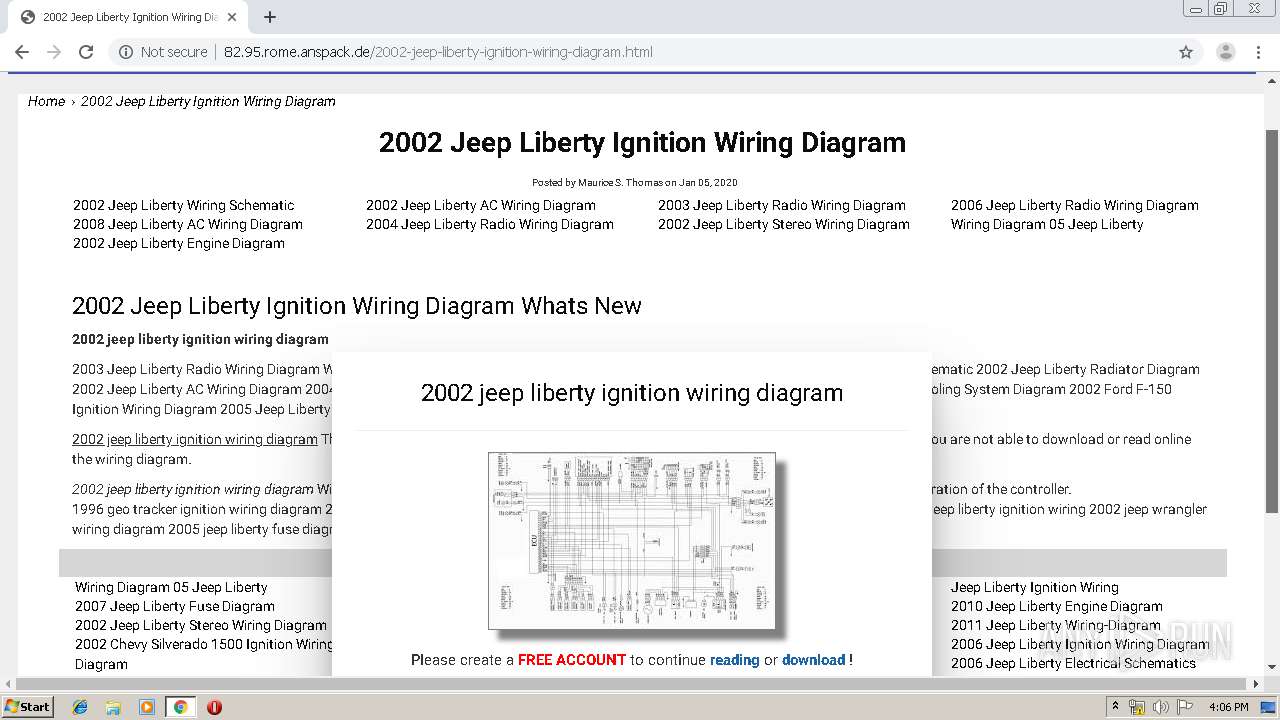Image resolution: width=1280 pixels, height=720 pixels.
Task: Click underlined 2002 jeep liberty ignition wiring diagram link
Action: tap(195, 439)
